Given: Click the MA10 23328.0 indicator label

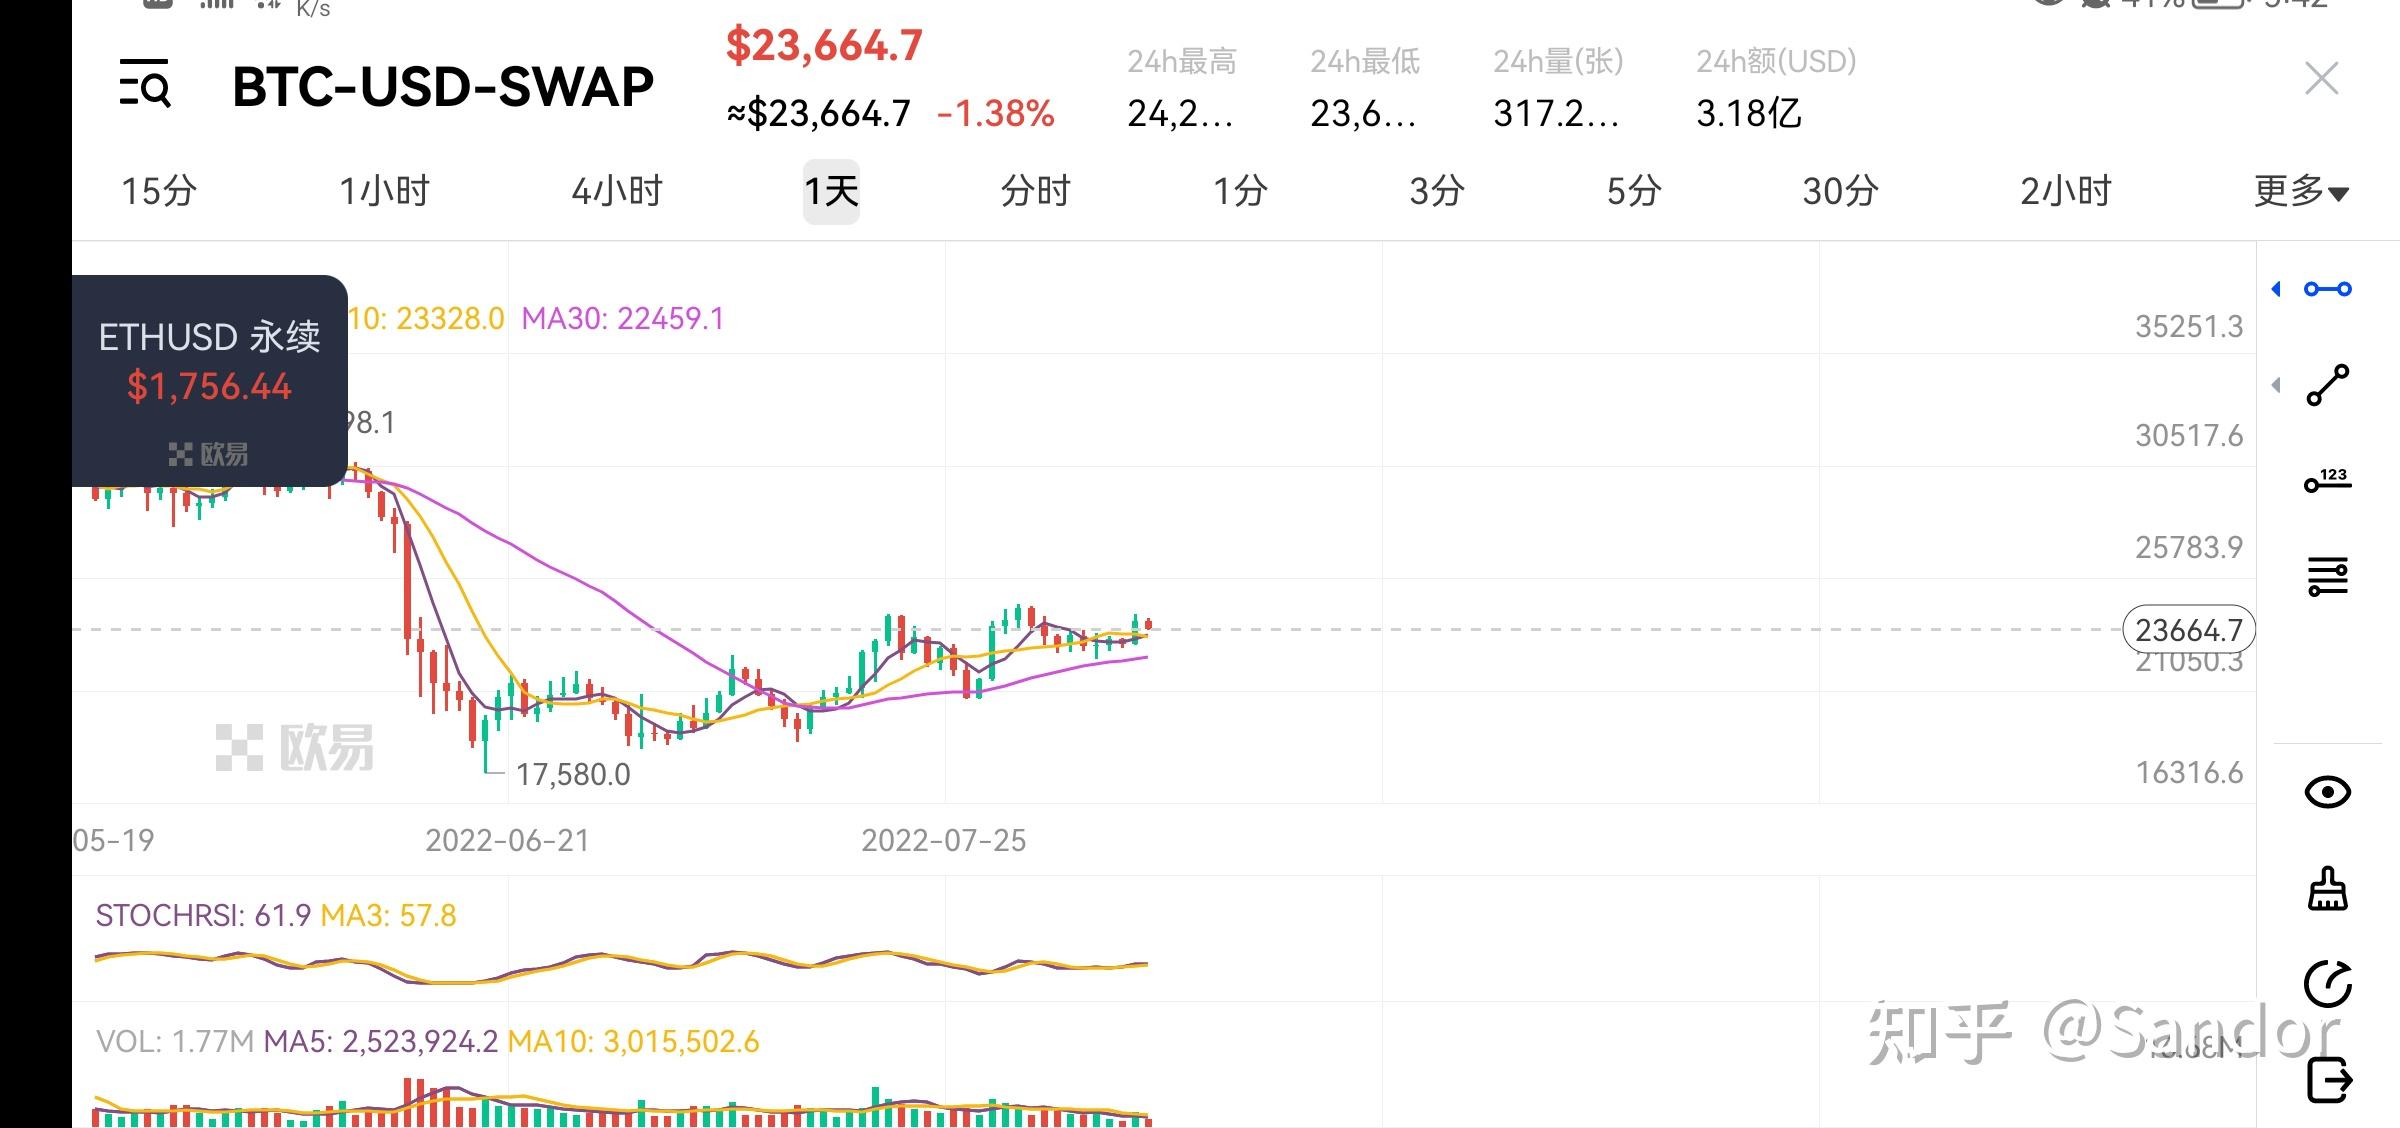Looking at the screenshot, I should click(x=426, y=319).
